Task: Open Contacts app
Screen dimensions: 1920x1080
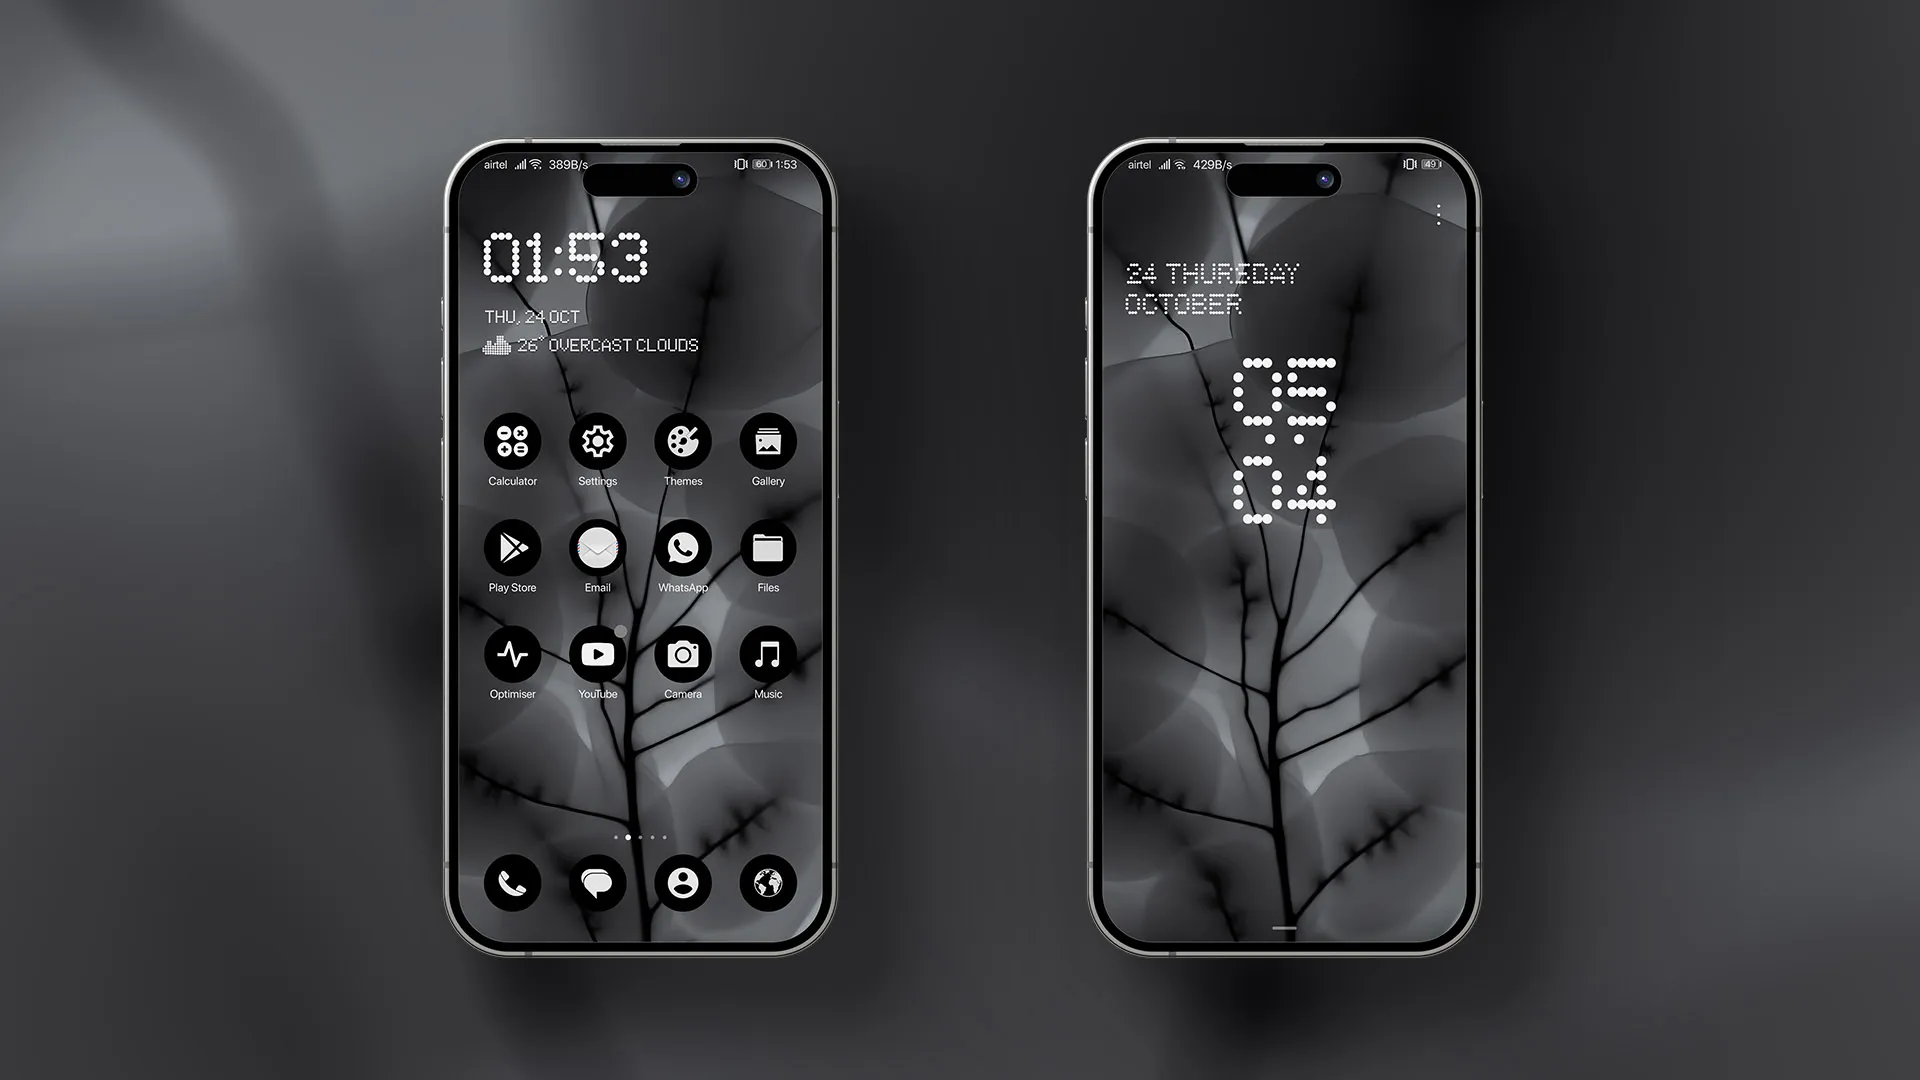Action: click(x=683, y=884)
